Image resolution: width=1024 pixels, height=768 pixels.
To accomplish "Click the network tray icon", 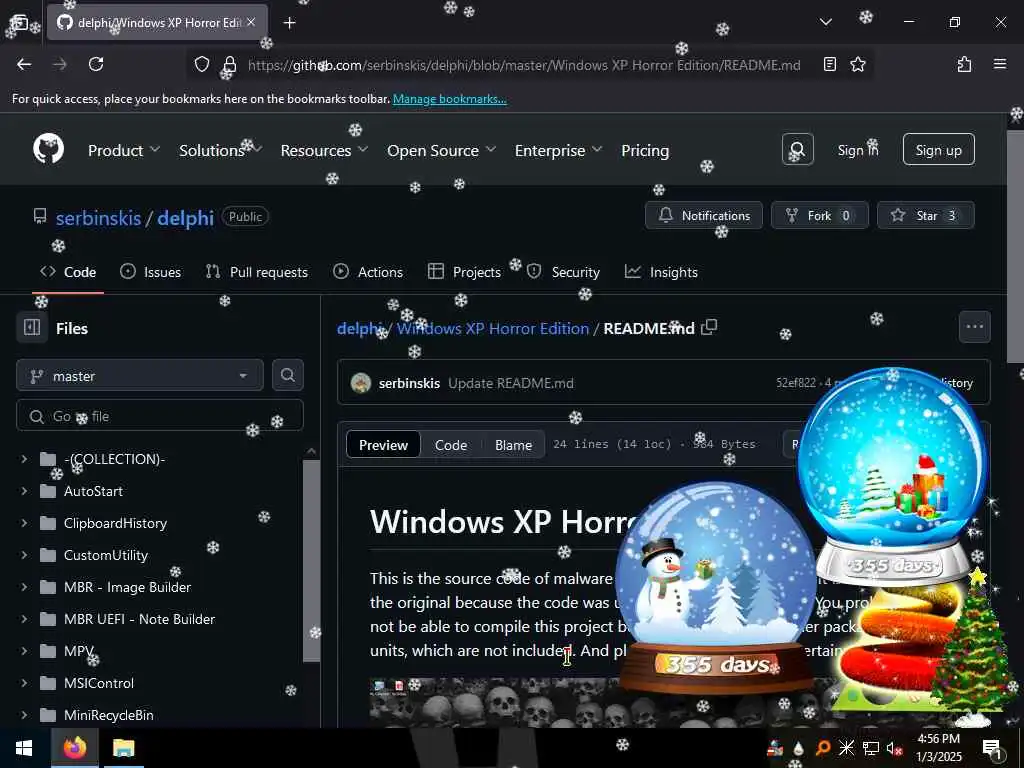I will pos(871,748).
